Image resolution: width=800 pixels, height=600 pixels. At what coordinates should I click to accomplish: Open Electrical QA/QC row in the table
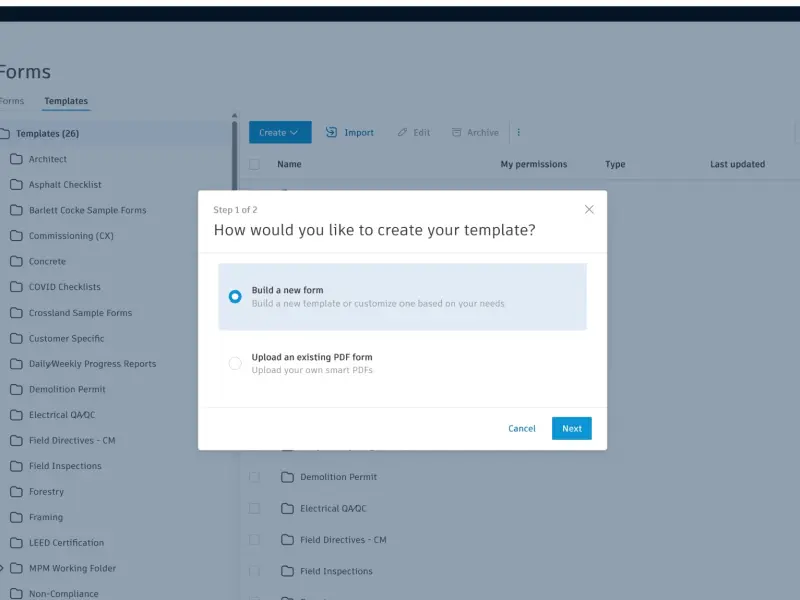[333, 508]
